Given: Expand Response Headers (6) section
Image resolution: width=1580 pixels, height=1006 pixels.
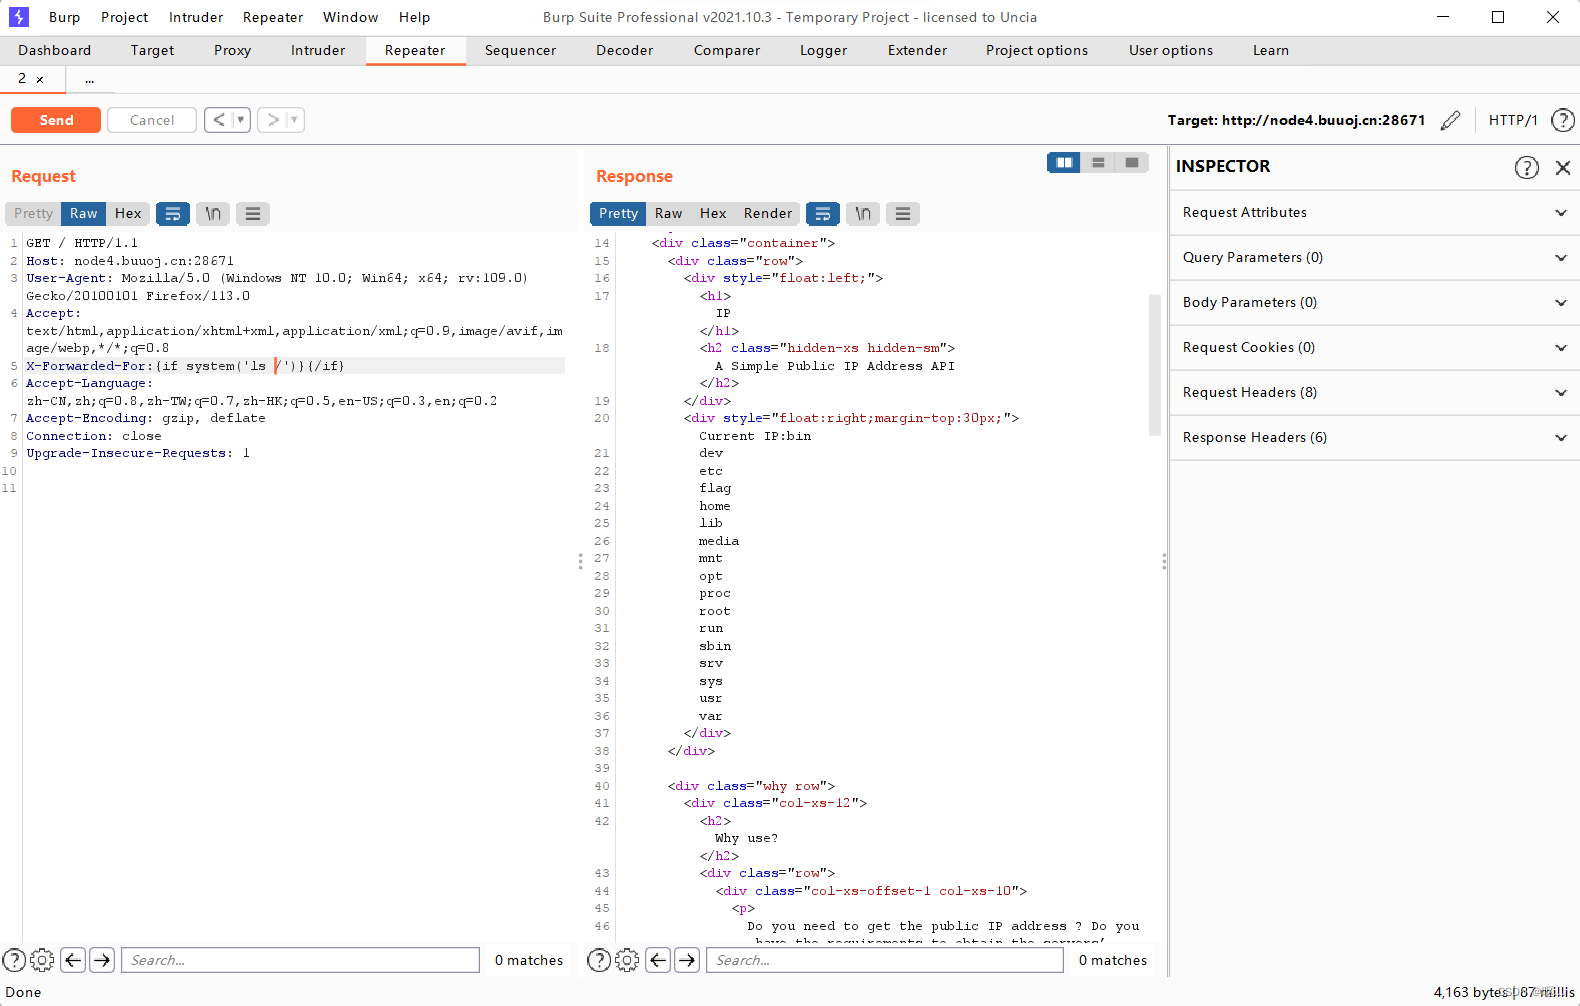Looking at the screenshot, I should click(1375, 437).
